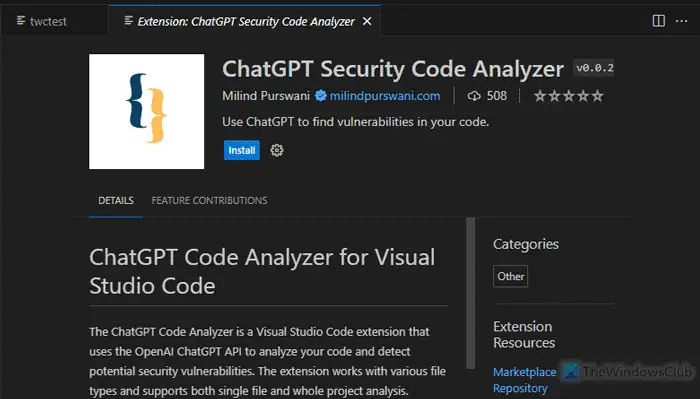The height and width of the screenshot is (399, 700).
Task: Click the readme vertical scrollbar
Action: point(471,293)
